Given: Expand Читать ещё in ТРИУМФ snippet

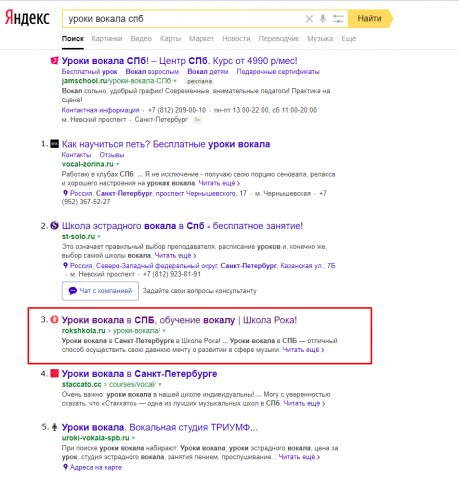Looking at the screenshot, I should [x=299, y=457].
